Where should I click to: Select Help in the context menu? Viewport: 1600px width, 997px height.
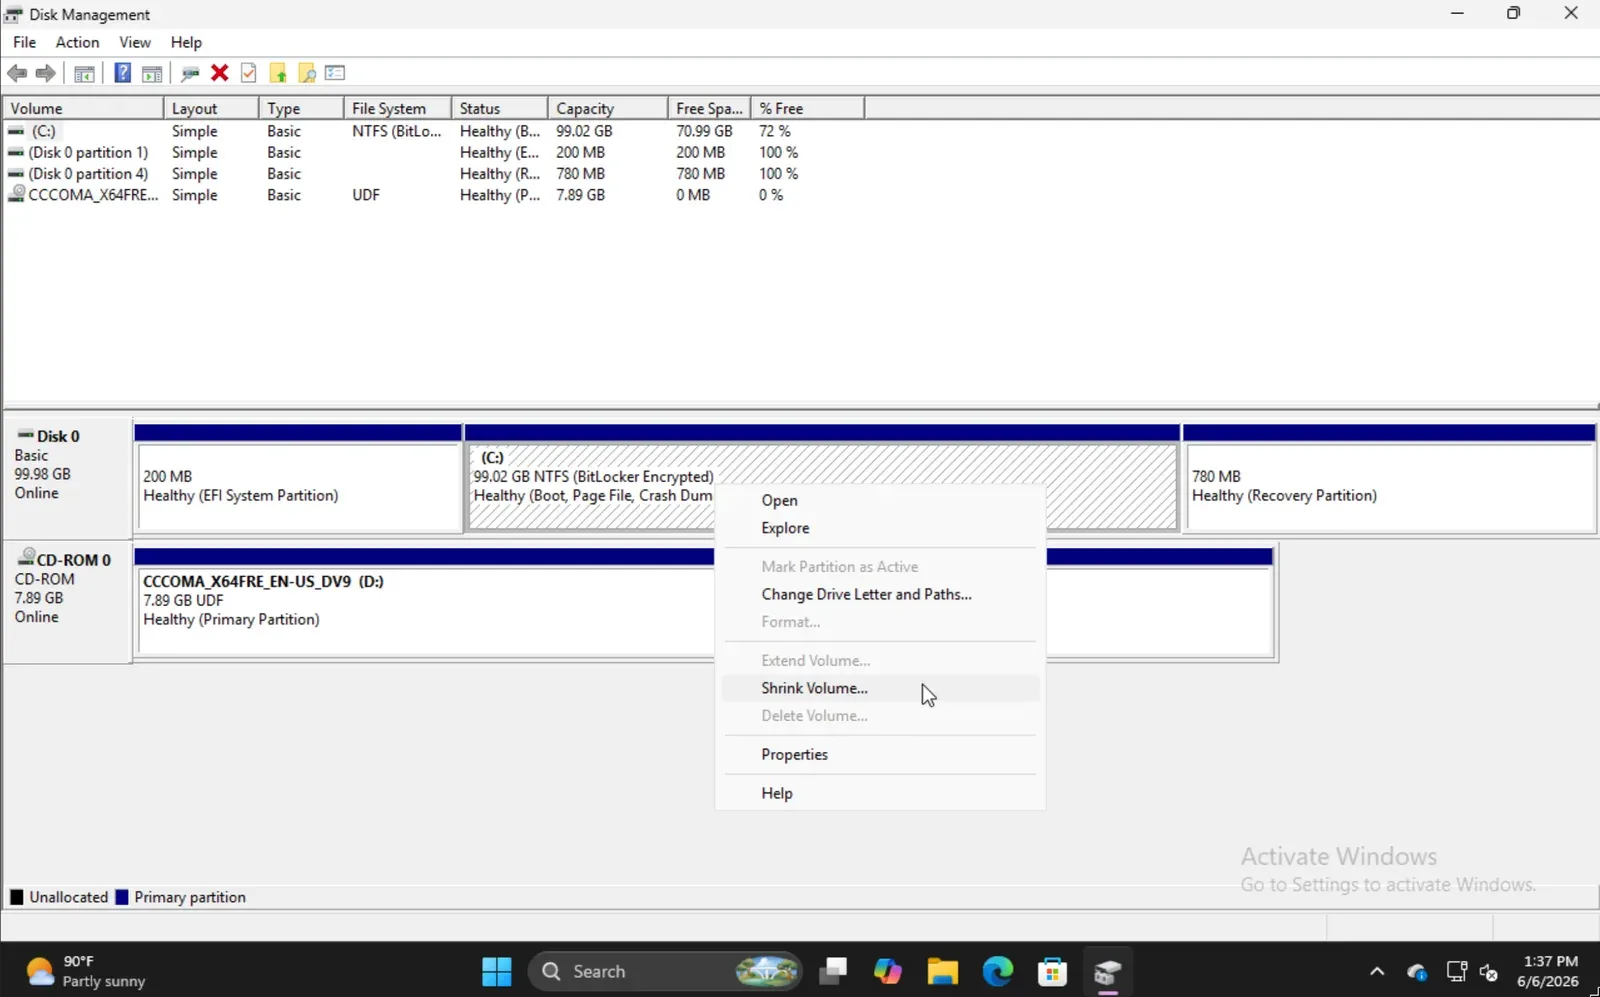coord(880,793)
